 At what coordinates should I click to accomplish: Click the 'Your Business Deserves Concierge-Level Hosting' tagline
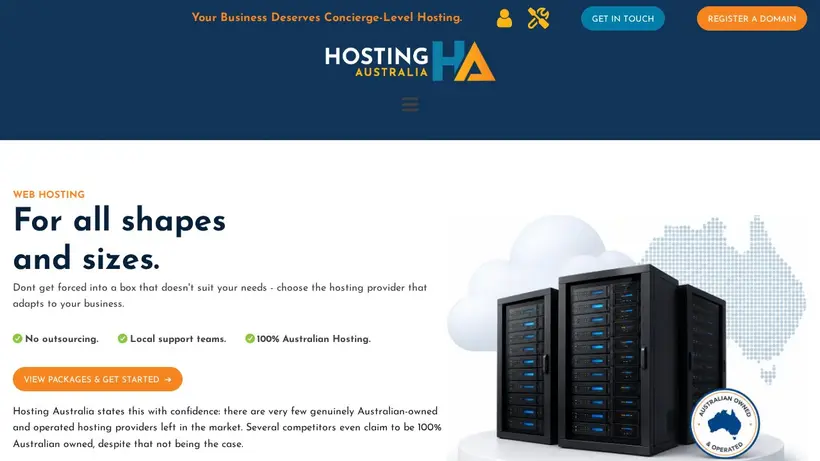327,17
